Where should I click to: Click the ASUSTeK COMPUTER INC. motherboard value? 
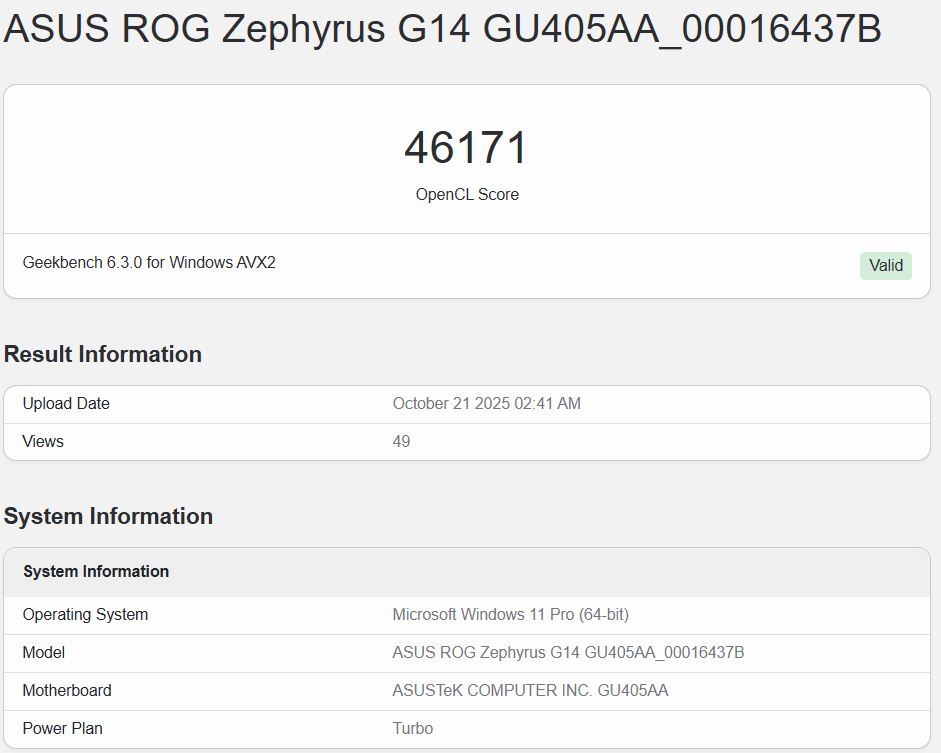(530, 691)
